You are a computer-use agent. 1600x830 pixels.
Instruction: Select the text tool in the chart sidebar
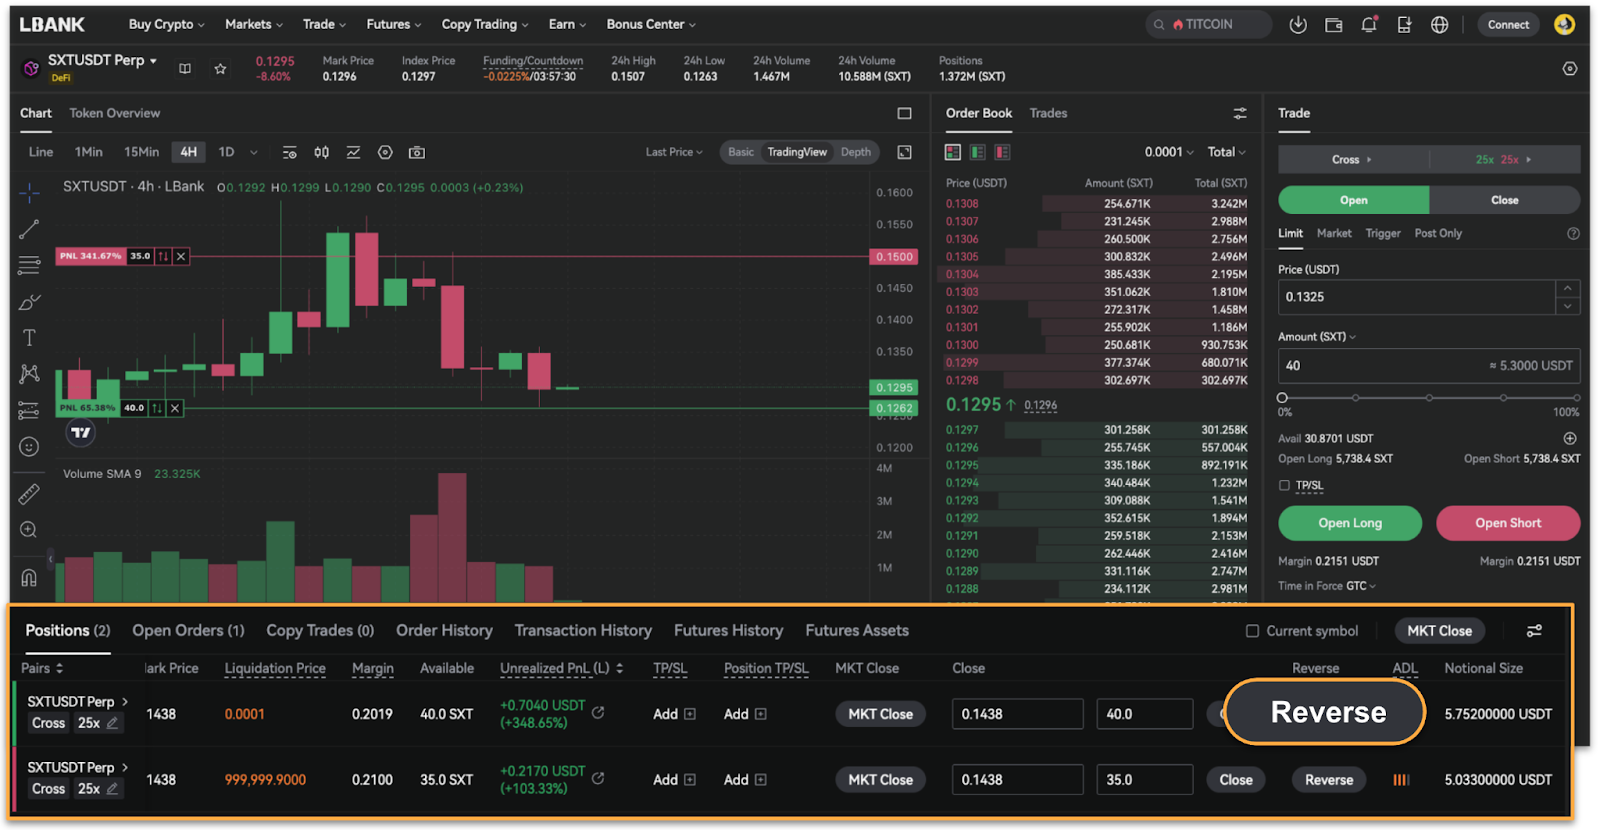point(29,338)
